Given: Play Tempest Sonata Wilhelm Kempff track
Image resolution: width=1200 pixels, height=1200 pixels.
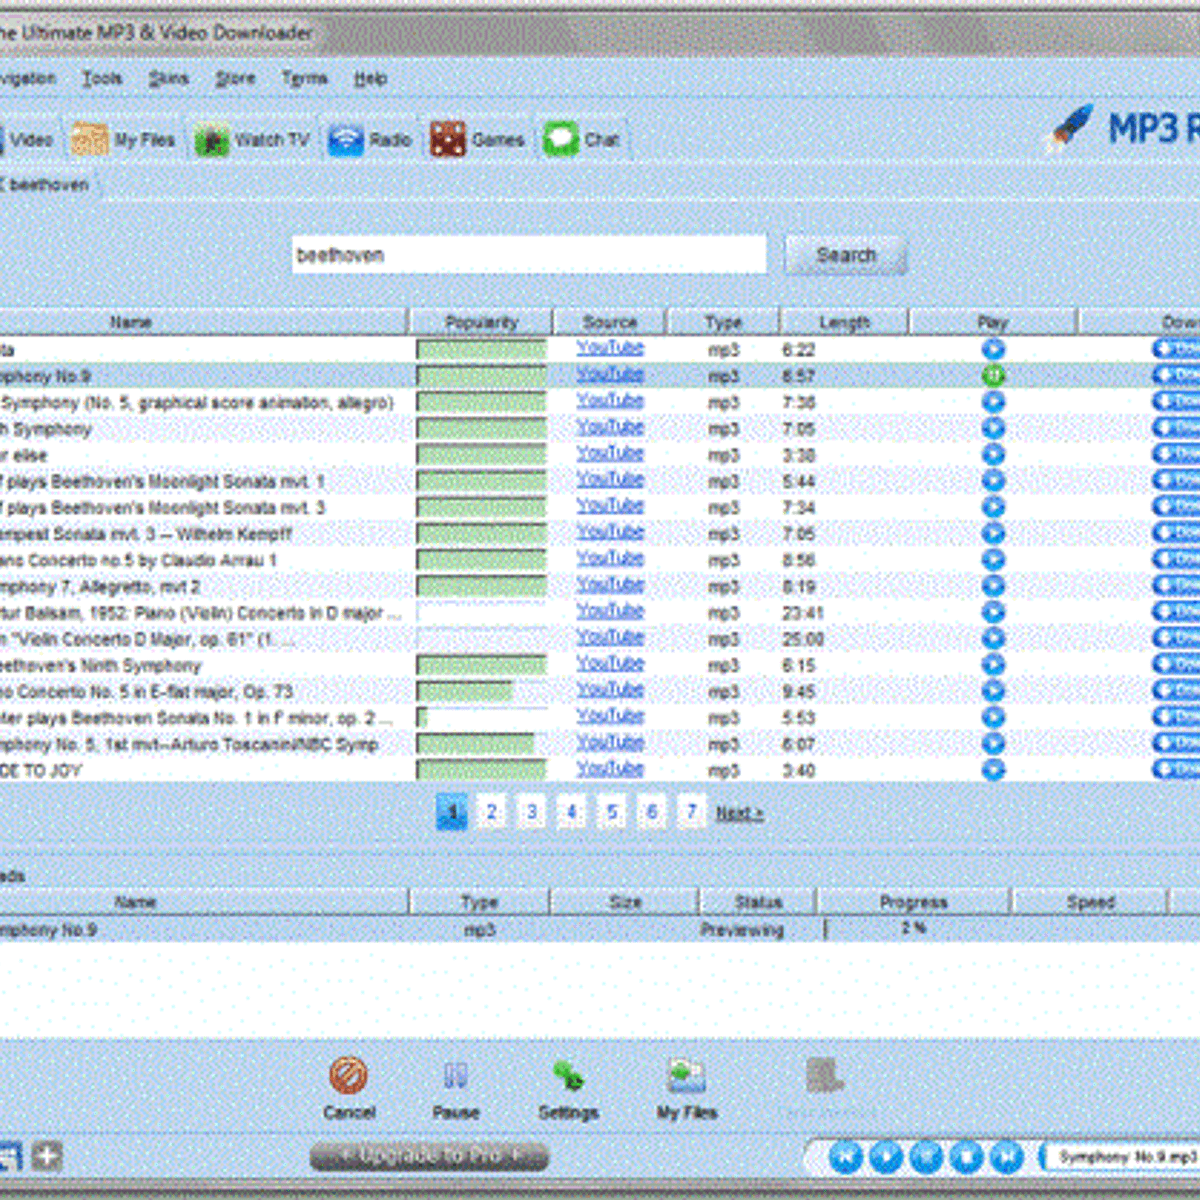Looking at the screenshot, I should (993, 533).
